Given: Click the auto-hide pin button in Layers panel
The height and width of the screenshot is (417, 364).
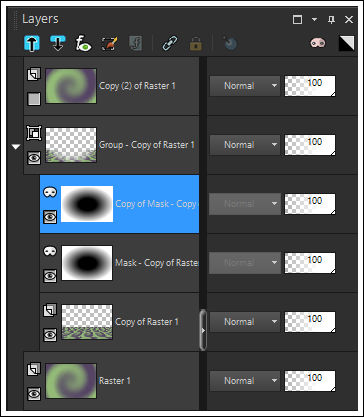Looking at the screenshot, I should (x=331, y=20).
